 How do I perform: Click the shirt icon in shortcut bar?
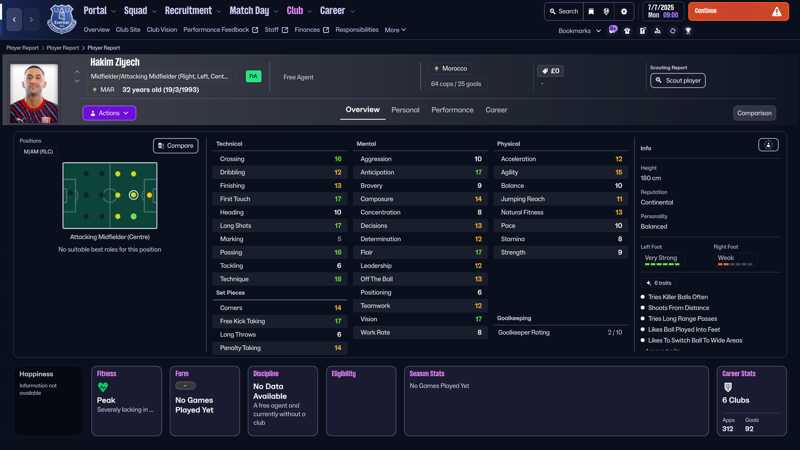coord(627,31)
